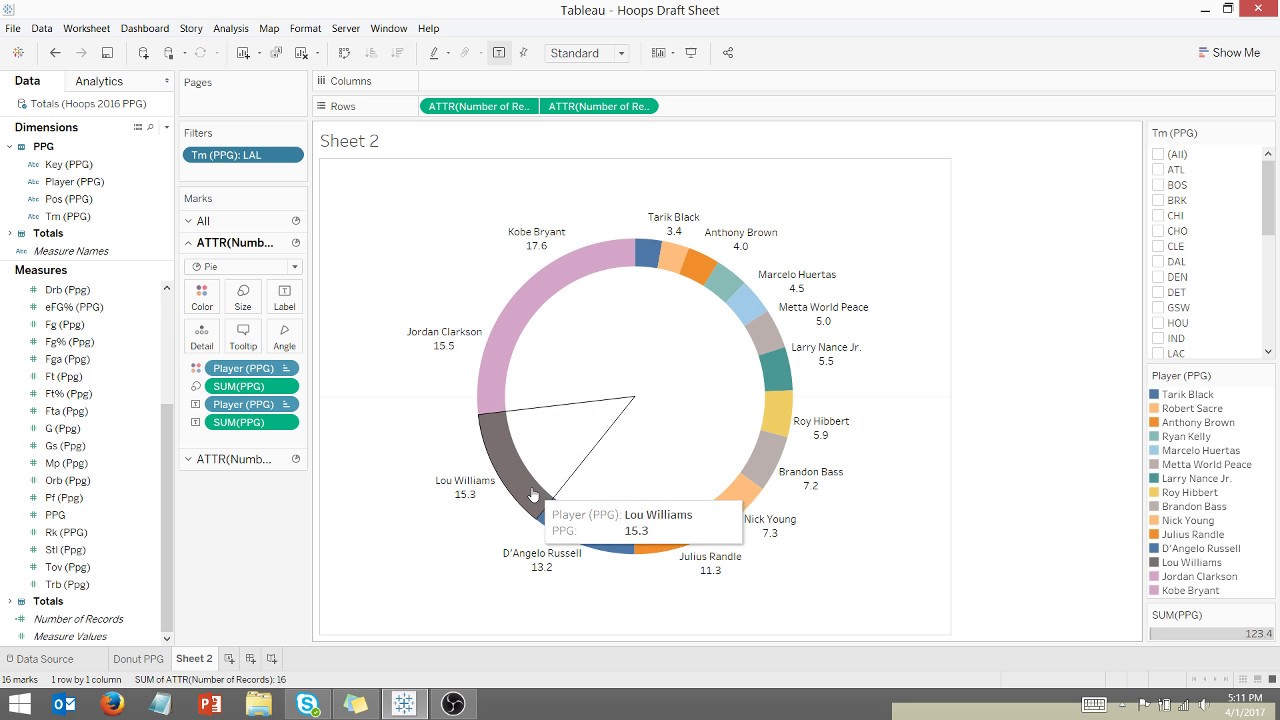Open the Dashboard menu
Screen dimensions: 1280x720
(x=145, y=28)
